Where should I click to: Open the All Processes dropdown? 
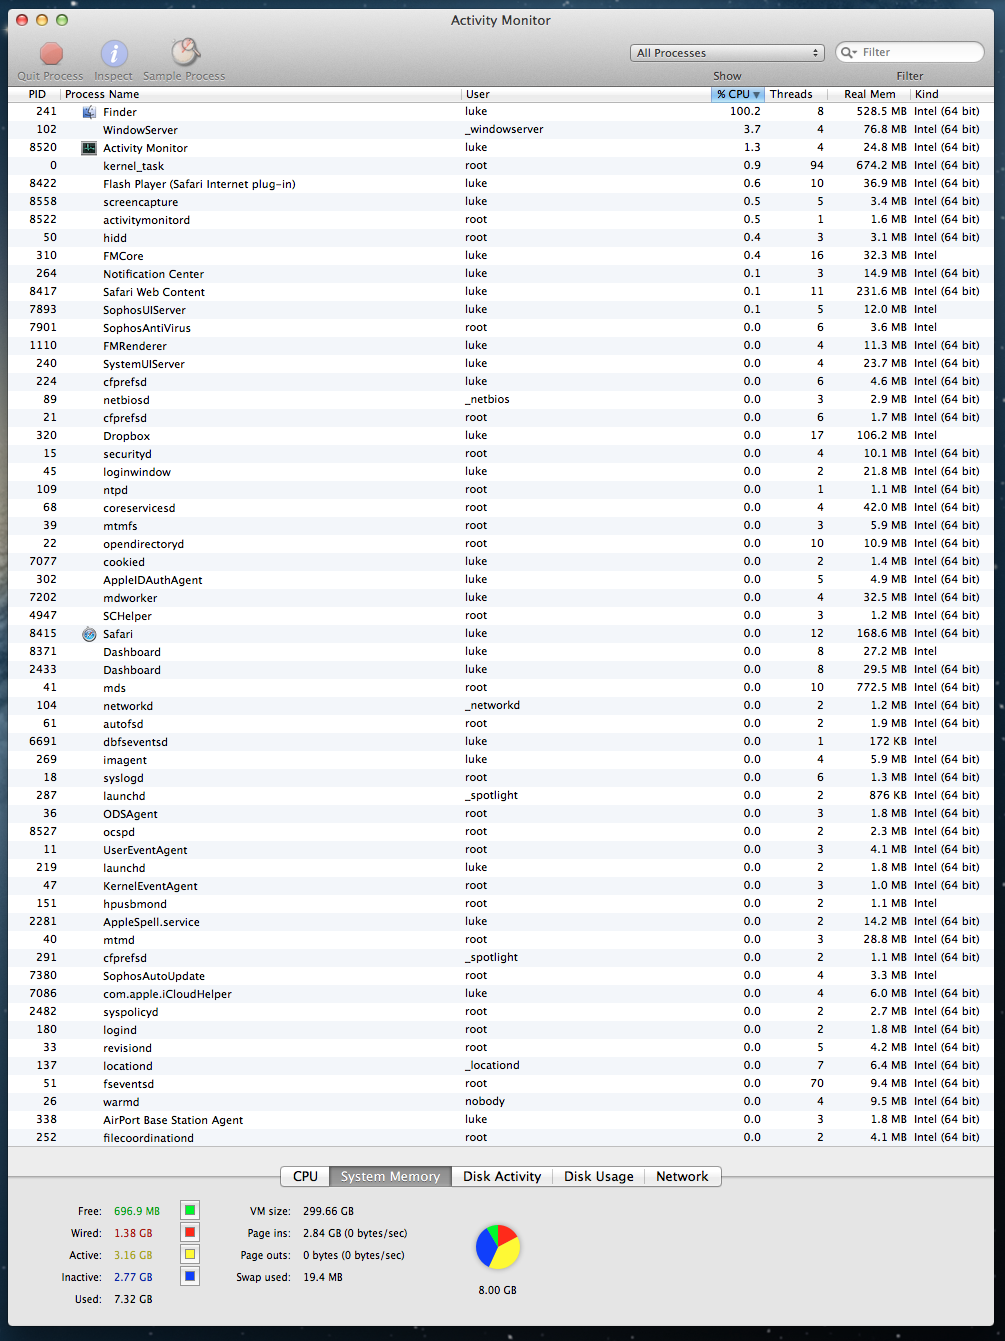coord(729,53)
